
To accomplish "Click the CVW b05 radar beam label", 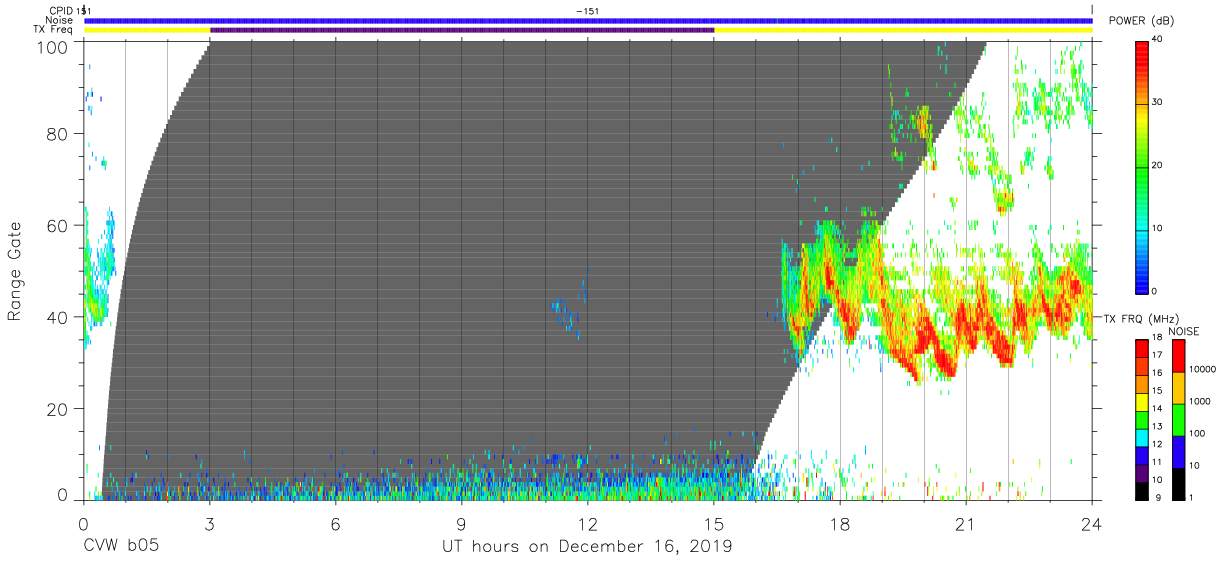I will (x=121, y=547).
